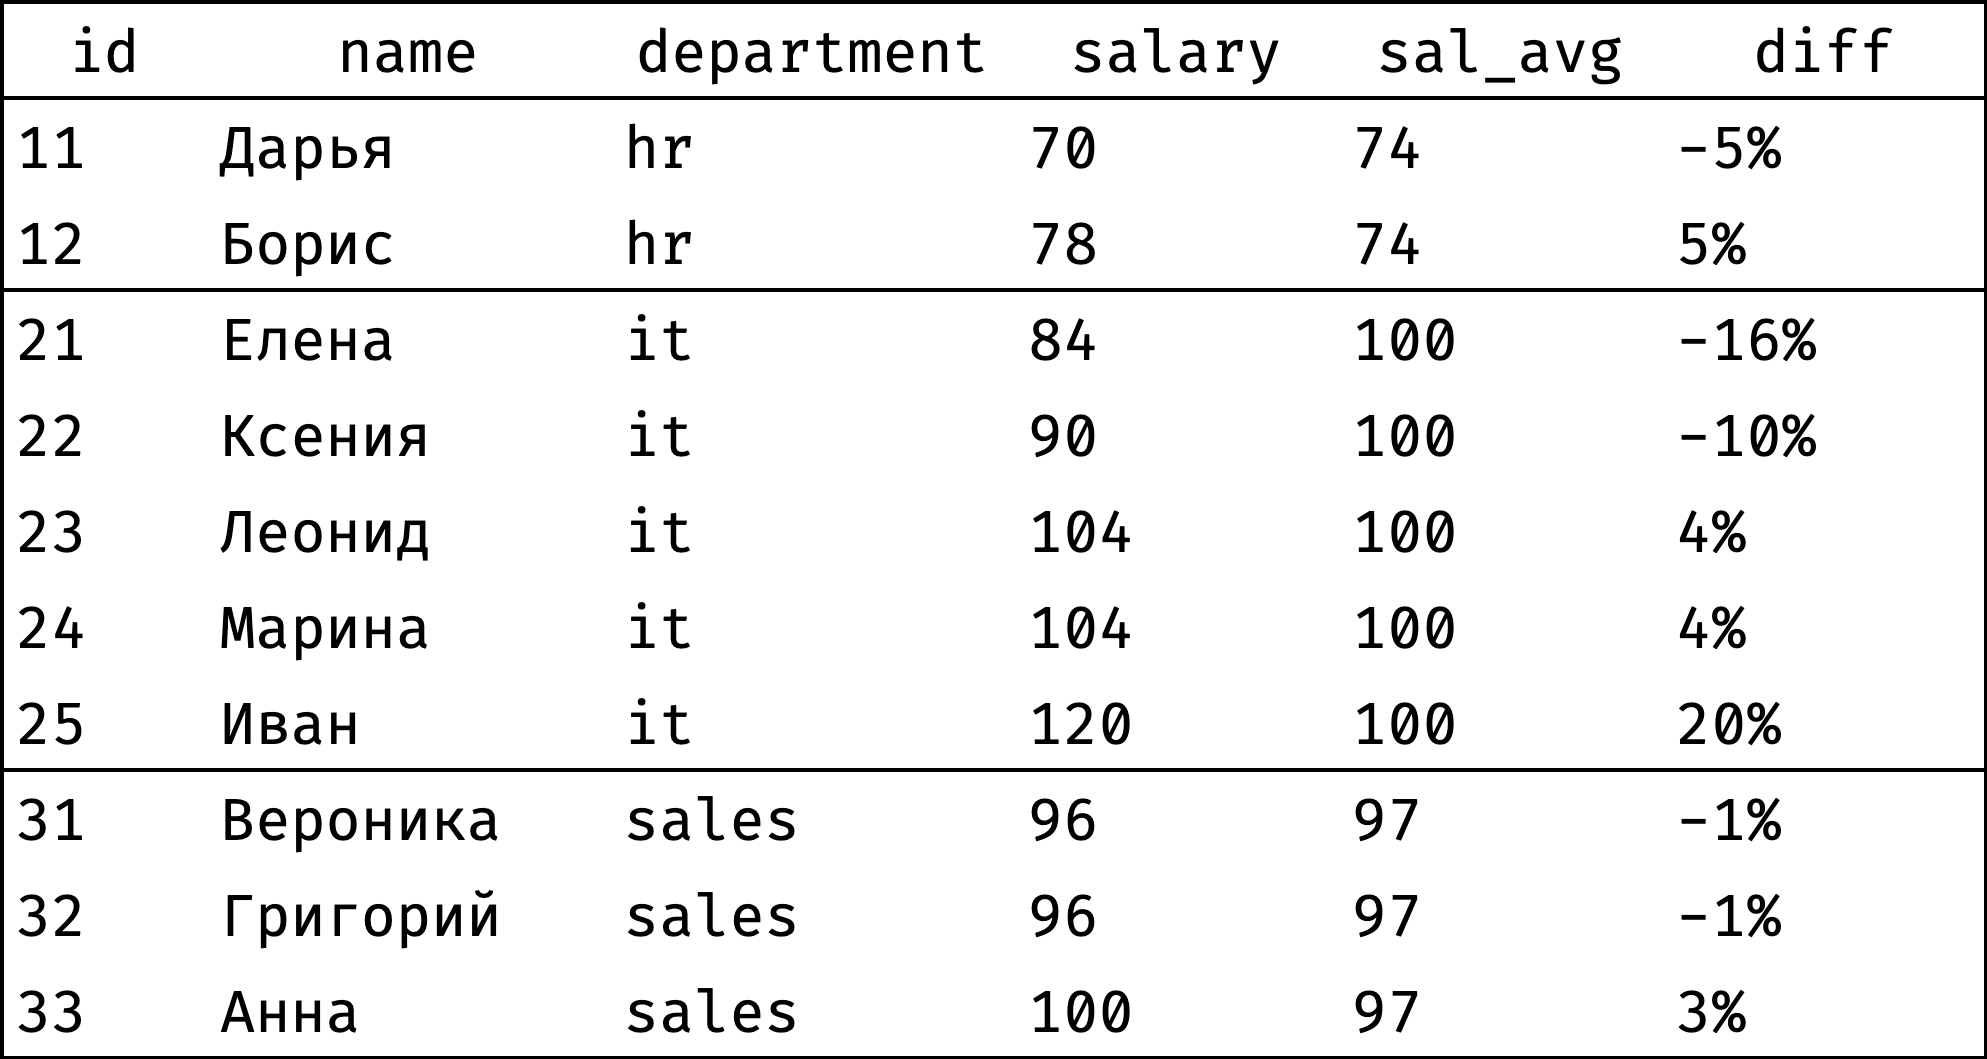This screenshot has height=1059, width=1987.
Task: Select the diff value -16%
Action: 1747,341
